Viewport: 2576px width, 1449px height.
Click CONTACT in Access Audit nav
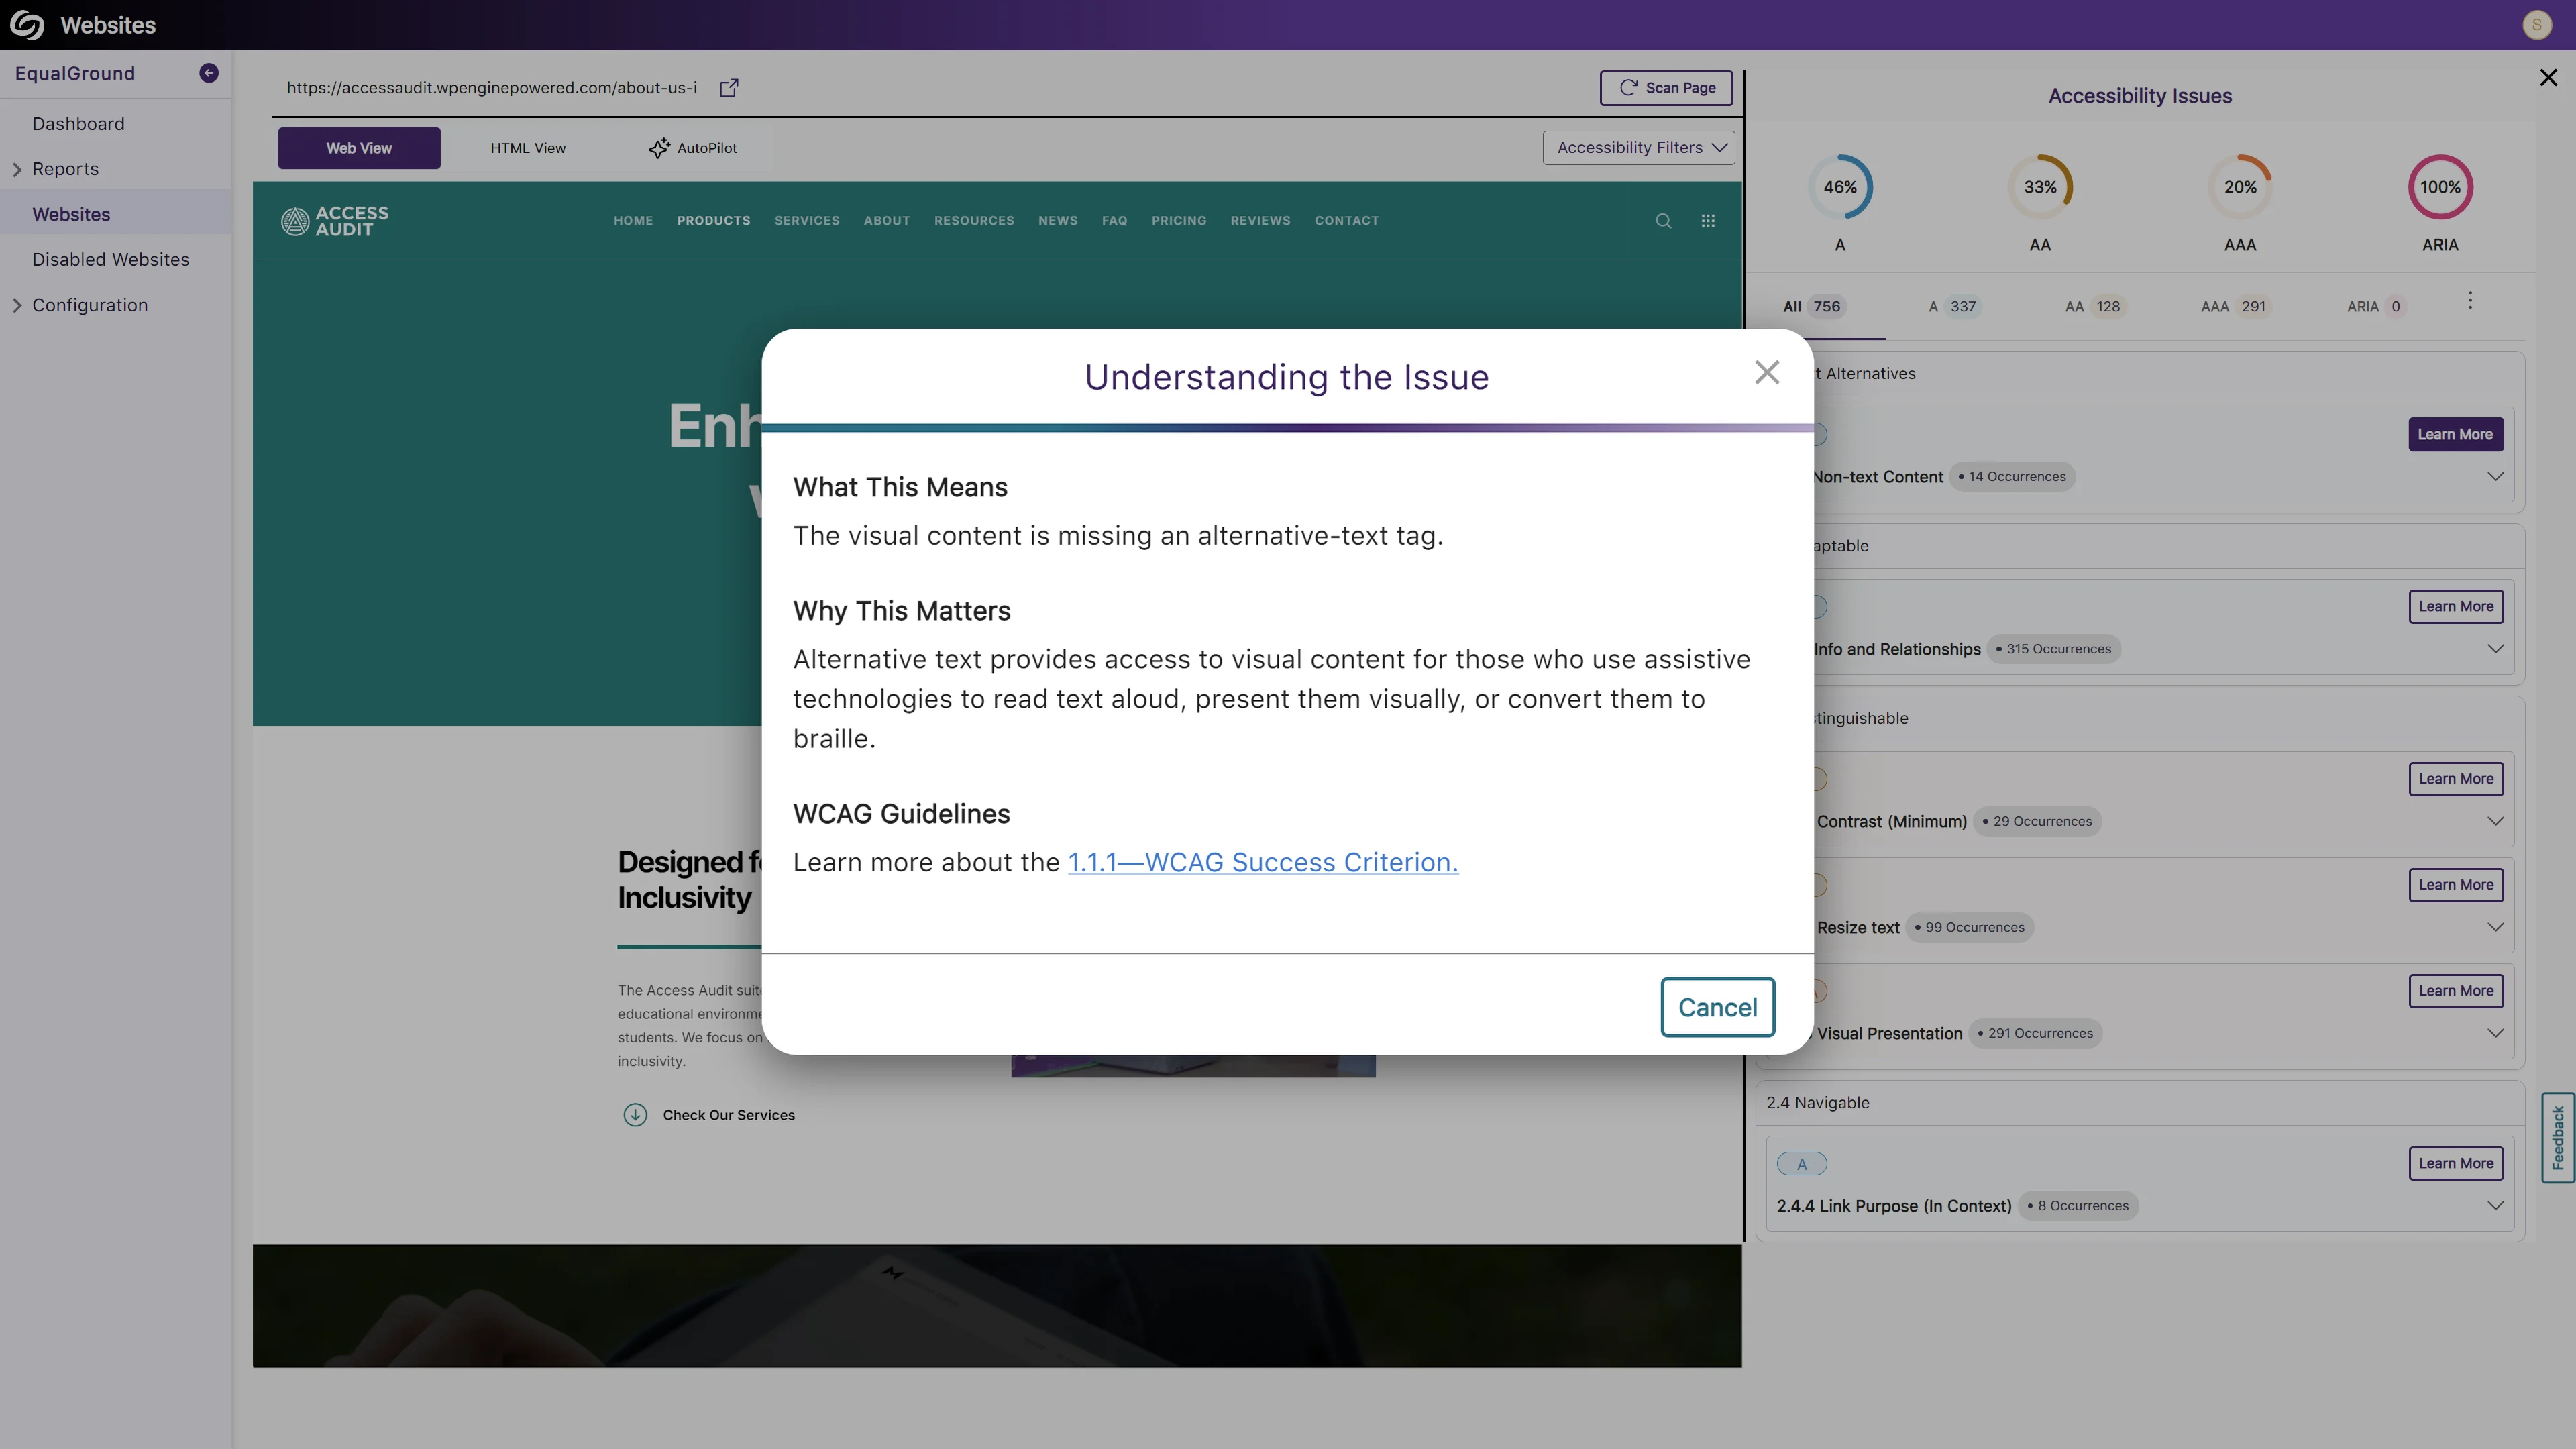coord(1347,221)
